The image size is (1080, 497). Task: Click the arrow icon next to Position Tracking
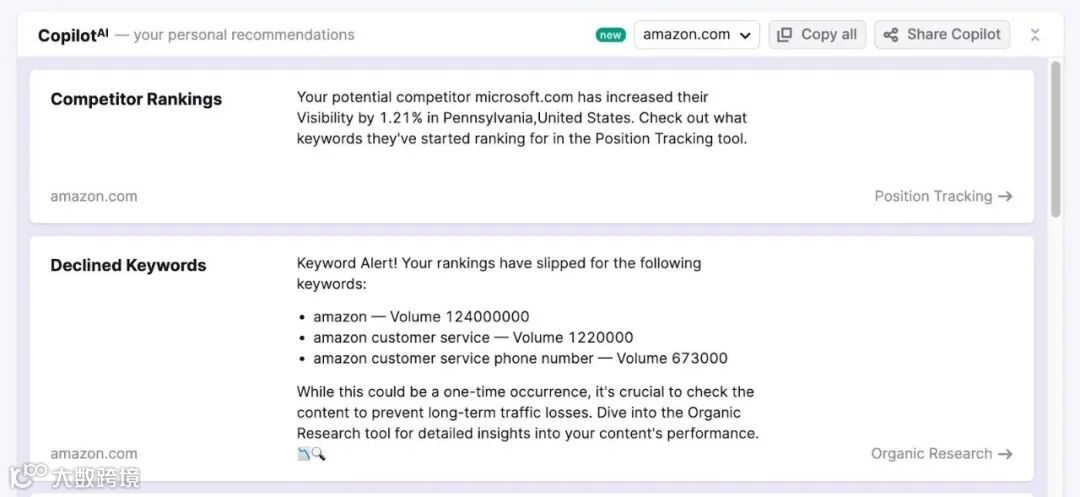tap(1005, 196)
